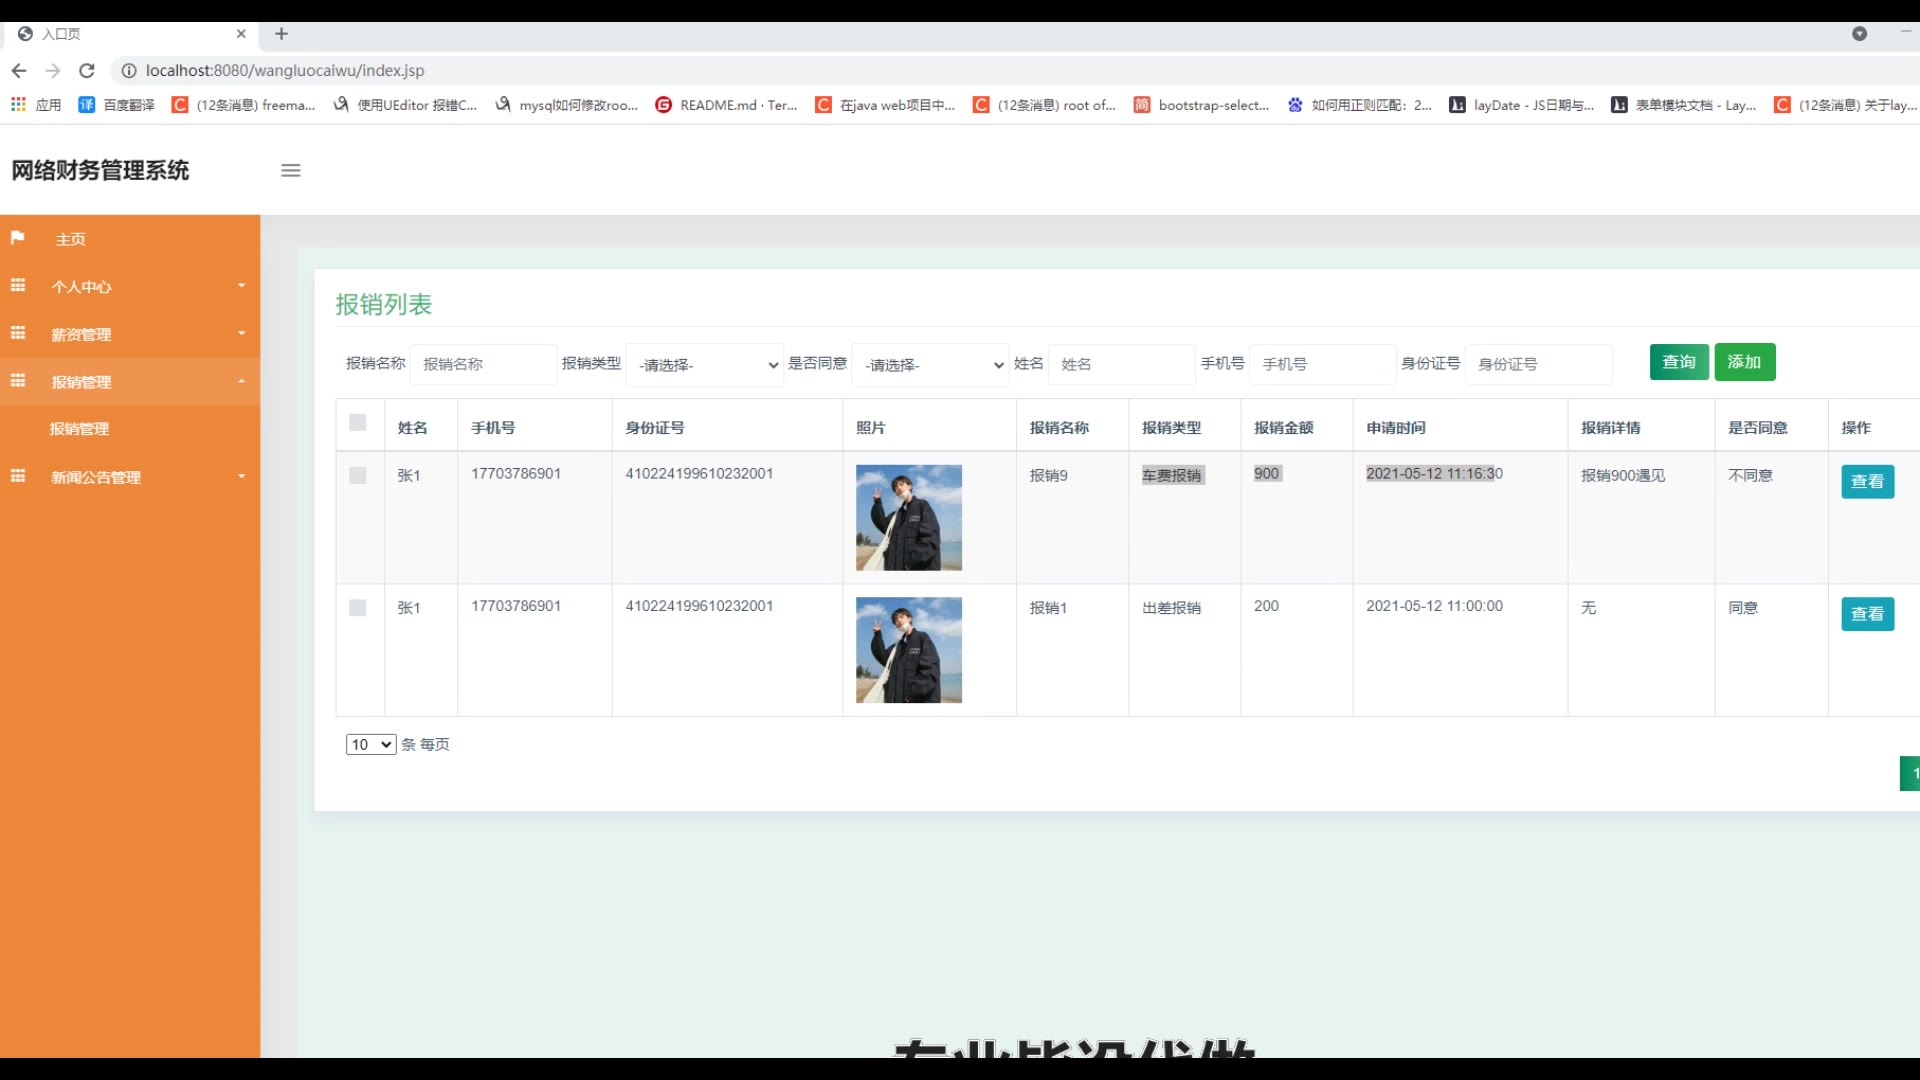The width and height of the screenshot is (1920, 1080).
Task: Select 报销管理 submenu item in sidebar
Action: [80, 429]
